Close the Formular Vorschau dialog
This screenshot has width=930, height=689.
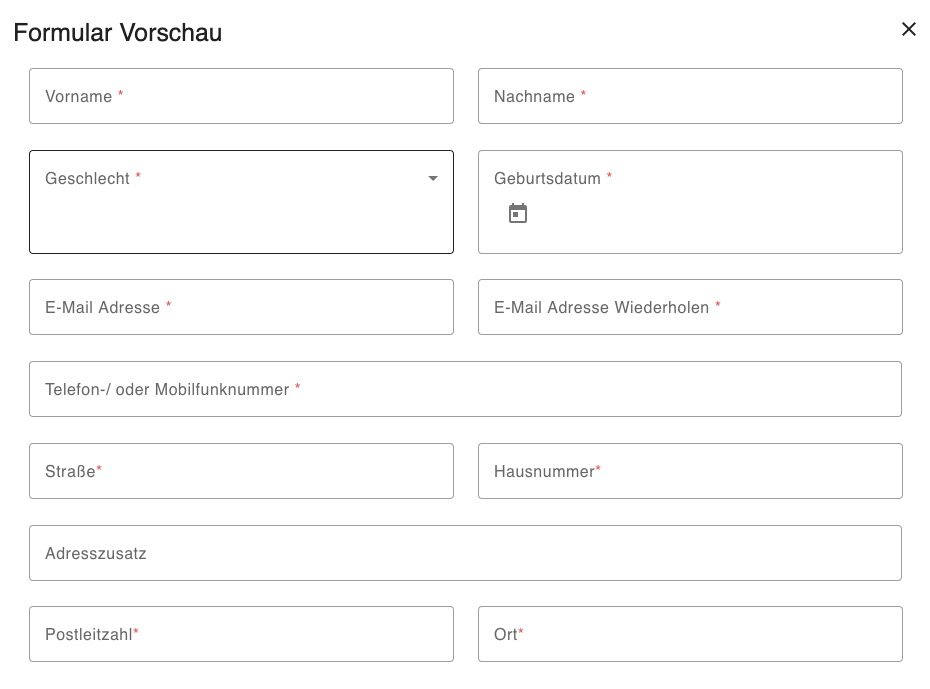(909, 29)
